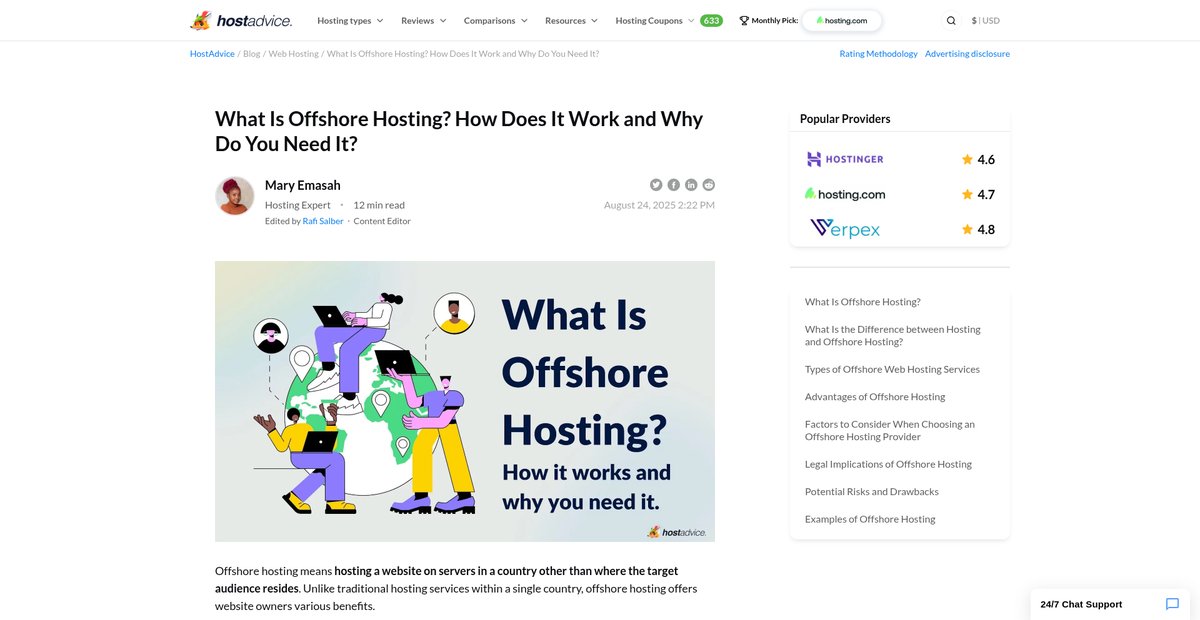The width and height of the screenshot is (1200, 620).
Task: Go to HostAdvice breadcrumb link
Action: (212, 54)
